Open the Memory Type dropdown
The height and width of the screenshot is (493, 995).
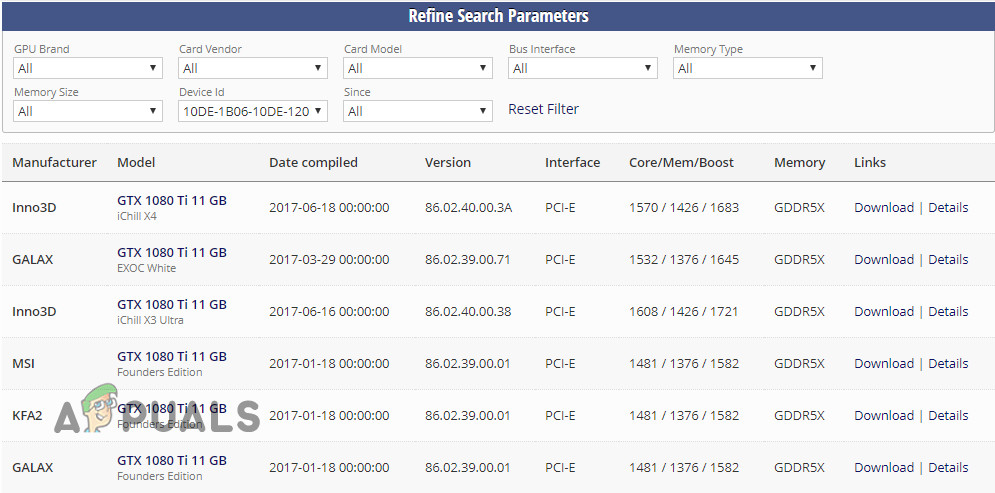point(748,69)
